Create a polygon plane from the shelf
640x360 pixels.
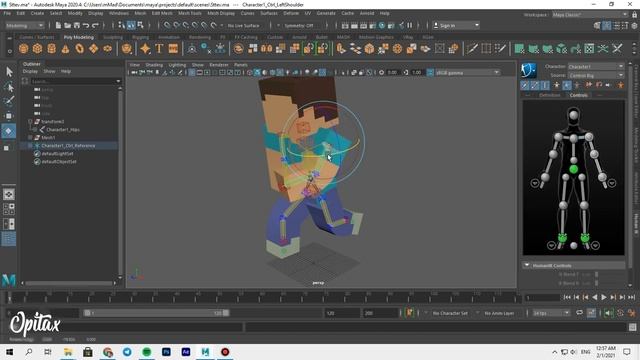coord(93,49)
